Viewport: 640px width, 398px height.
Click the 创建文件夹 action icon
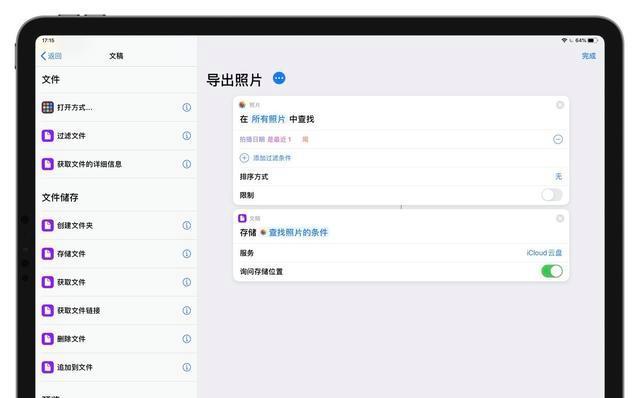coord(48,225)
